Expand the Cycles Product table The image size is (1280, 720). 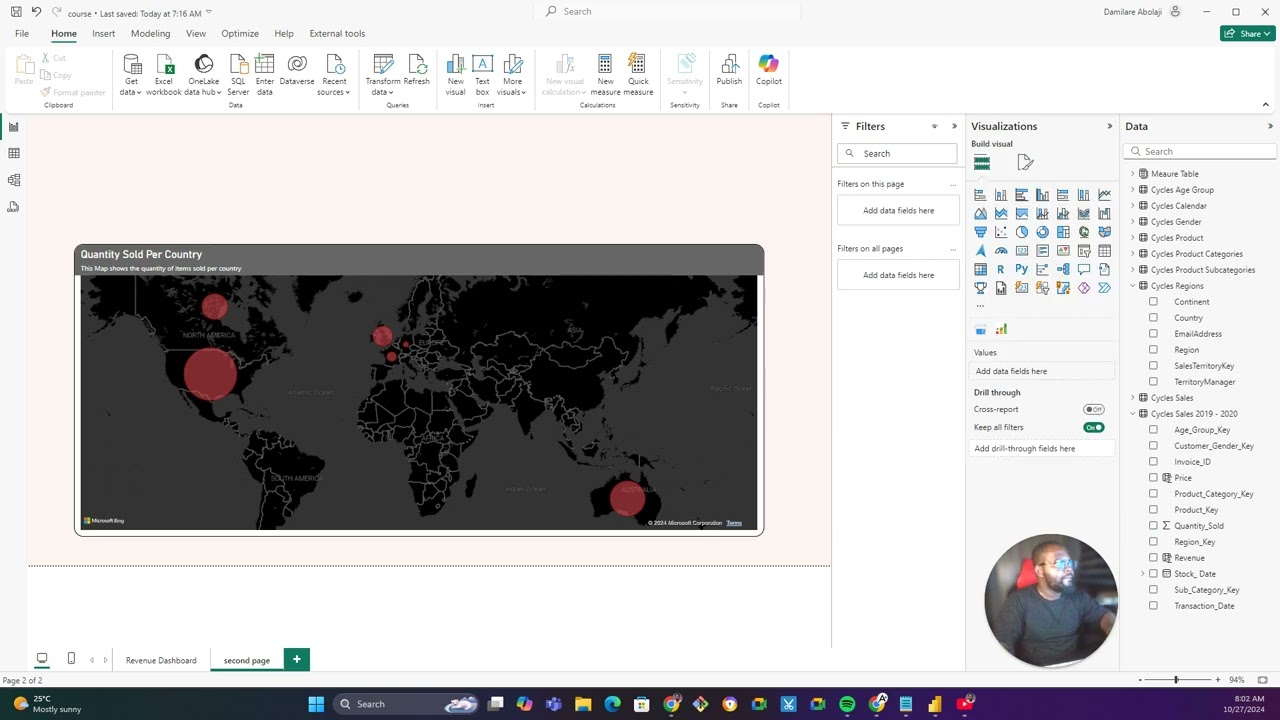(1133, 238)
